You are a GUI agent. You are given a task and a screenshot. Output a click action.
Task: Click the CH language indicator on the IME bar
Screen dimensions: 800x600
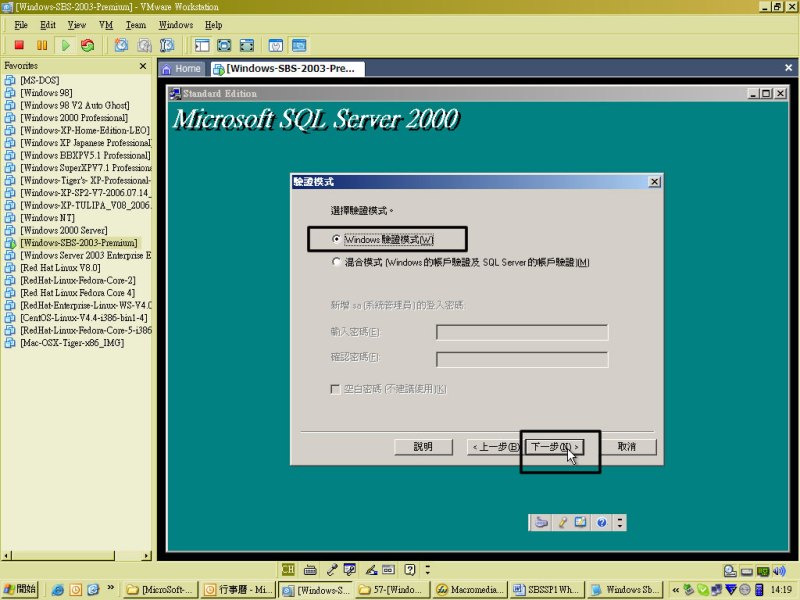(288, 569)
